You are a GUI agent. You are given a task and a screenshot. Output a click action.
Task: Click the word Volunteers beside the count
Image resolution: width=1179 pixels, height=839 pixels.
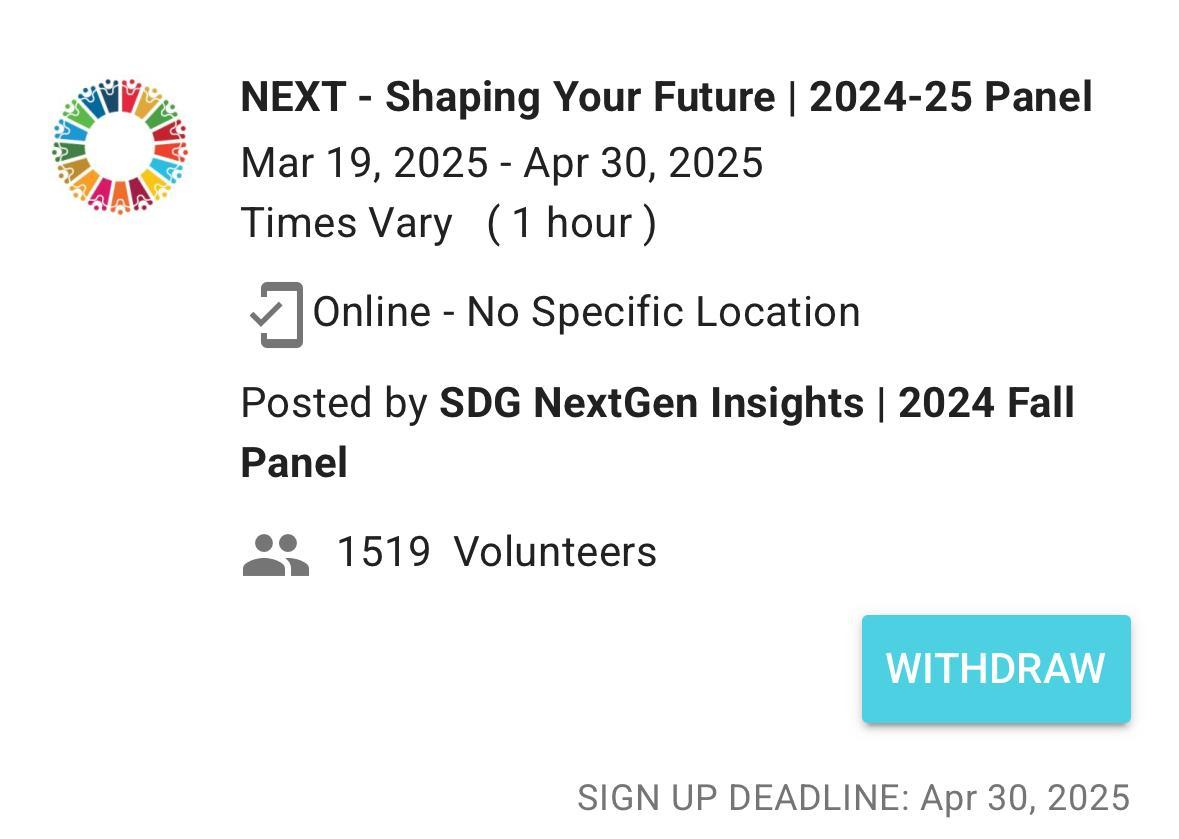pos(555,552)
